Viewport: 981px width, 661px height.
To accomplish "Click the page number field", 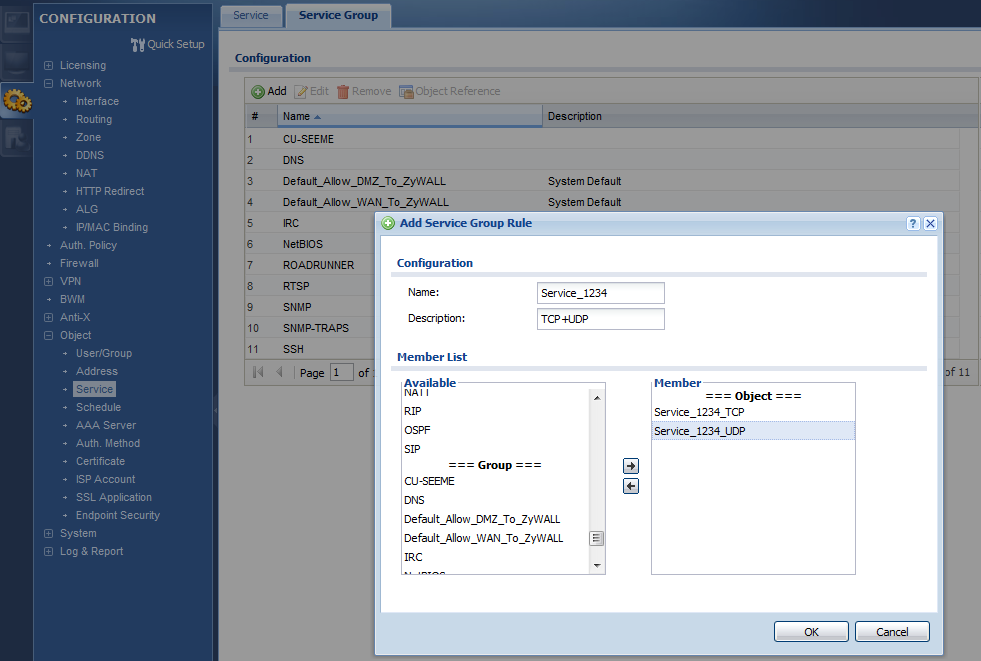I will pyautogui.click(x=341, y=373).
